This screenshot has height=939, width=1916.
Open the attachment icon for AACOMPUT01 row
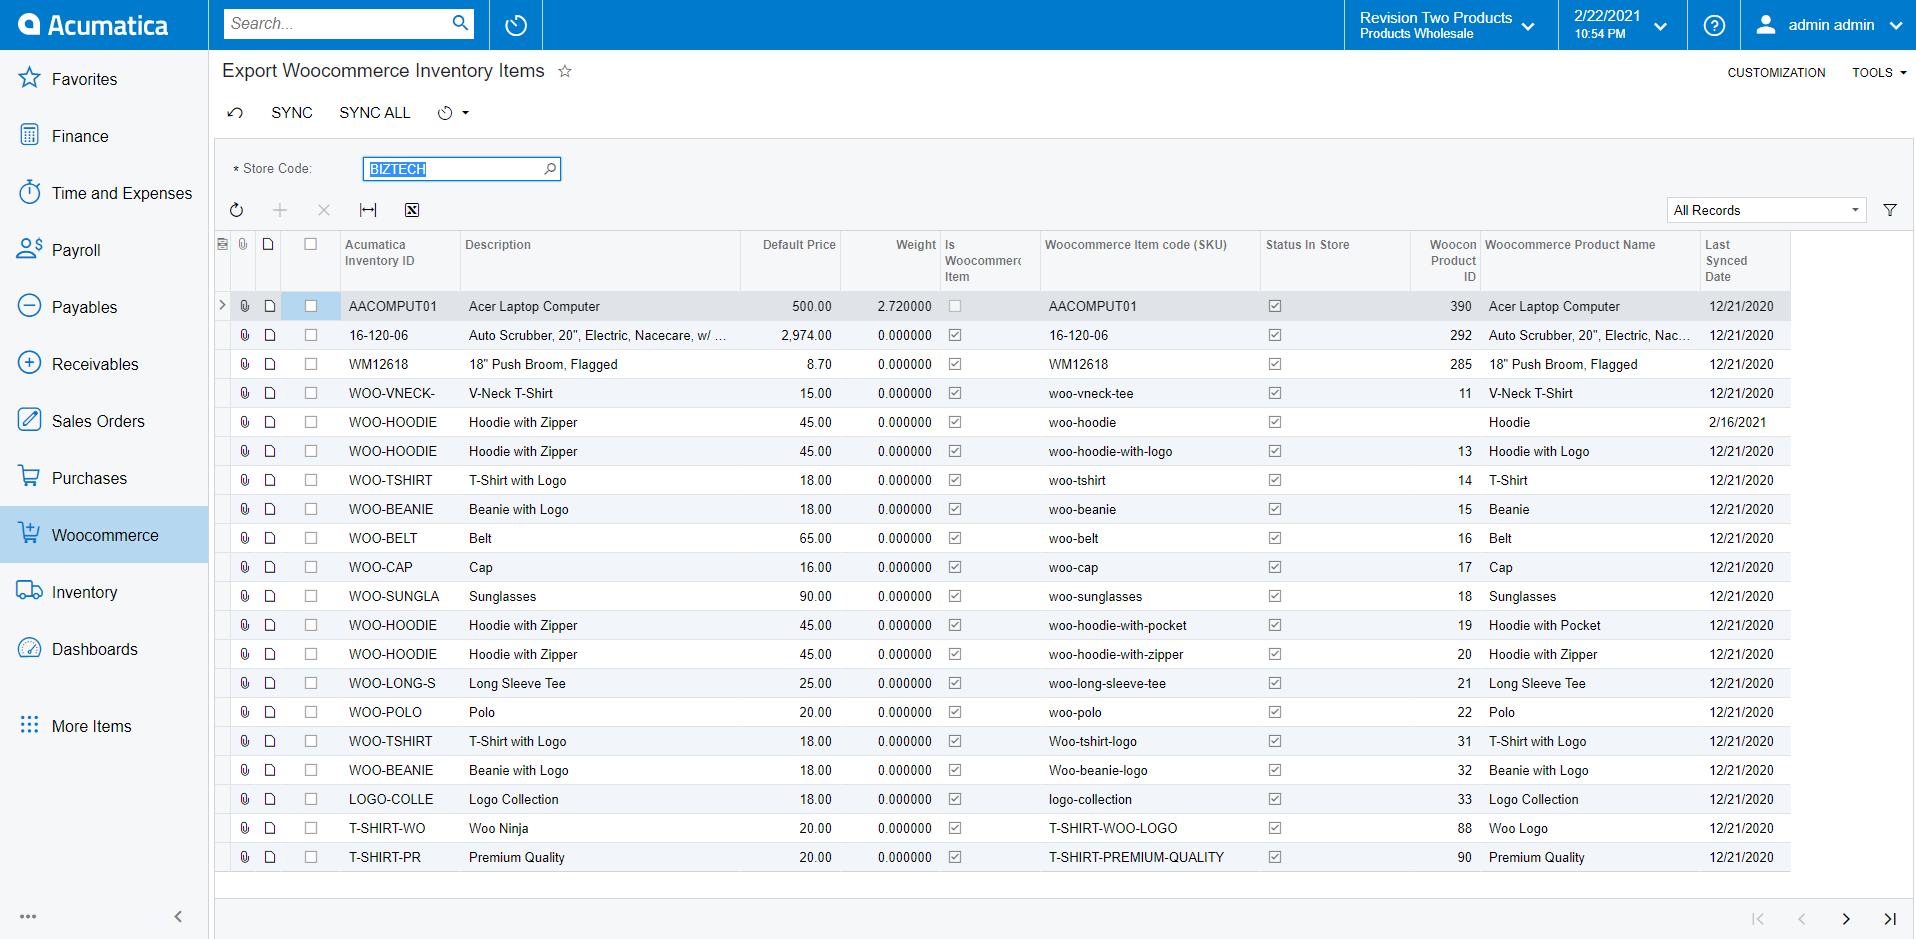[244, 306]
